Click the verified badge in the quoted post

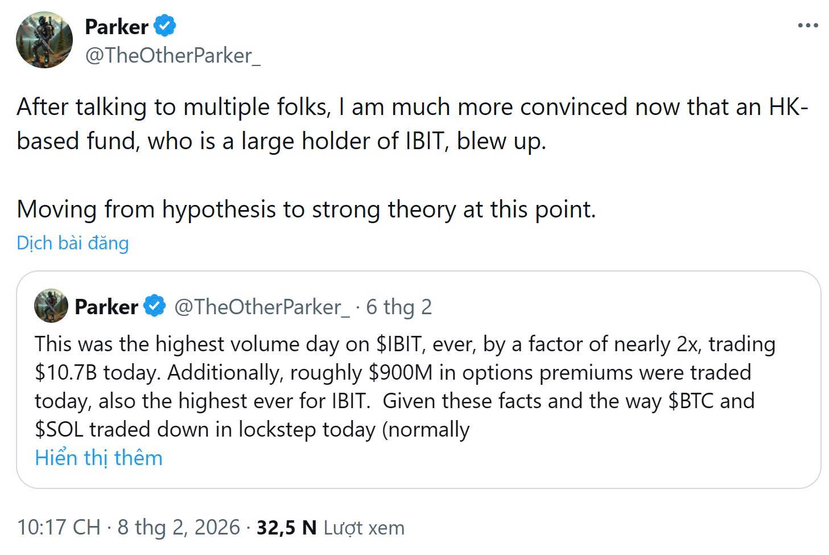(154, 306)
